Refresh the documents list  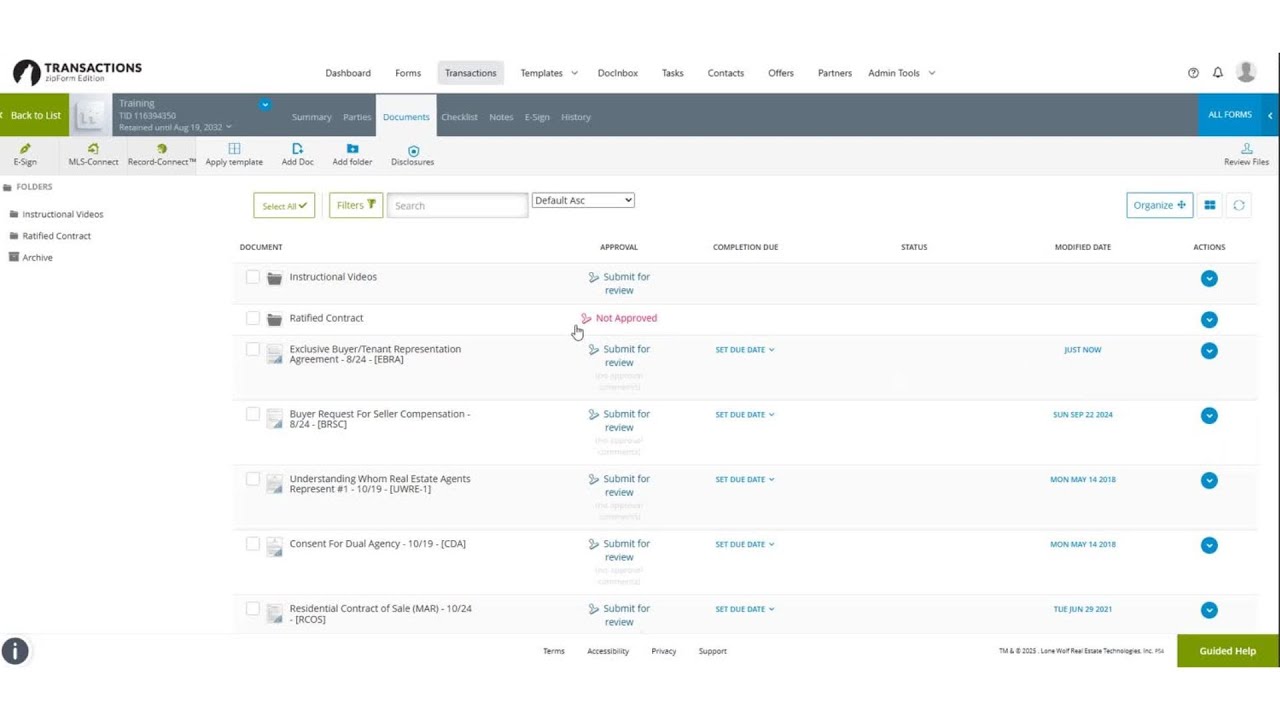(x=1239, y=205)
